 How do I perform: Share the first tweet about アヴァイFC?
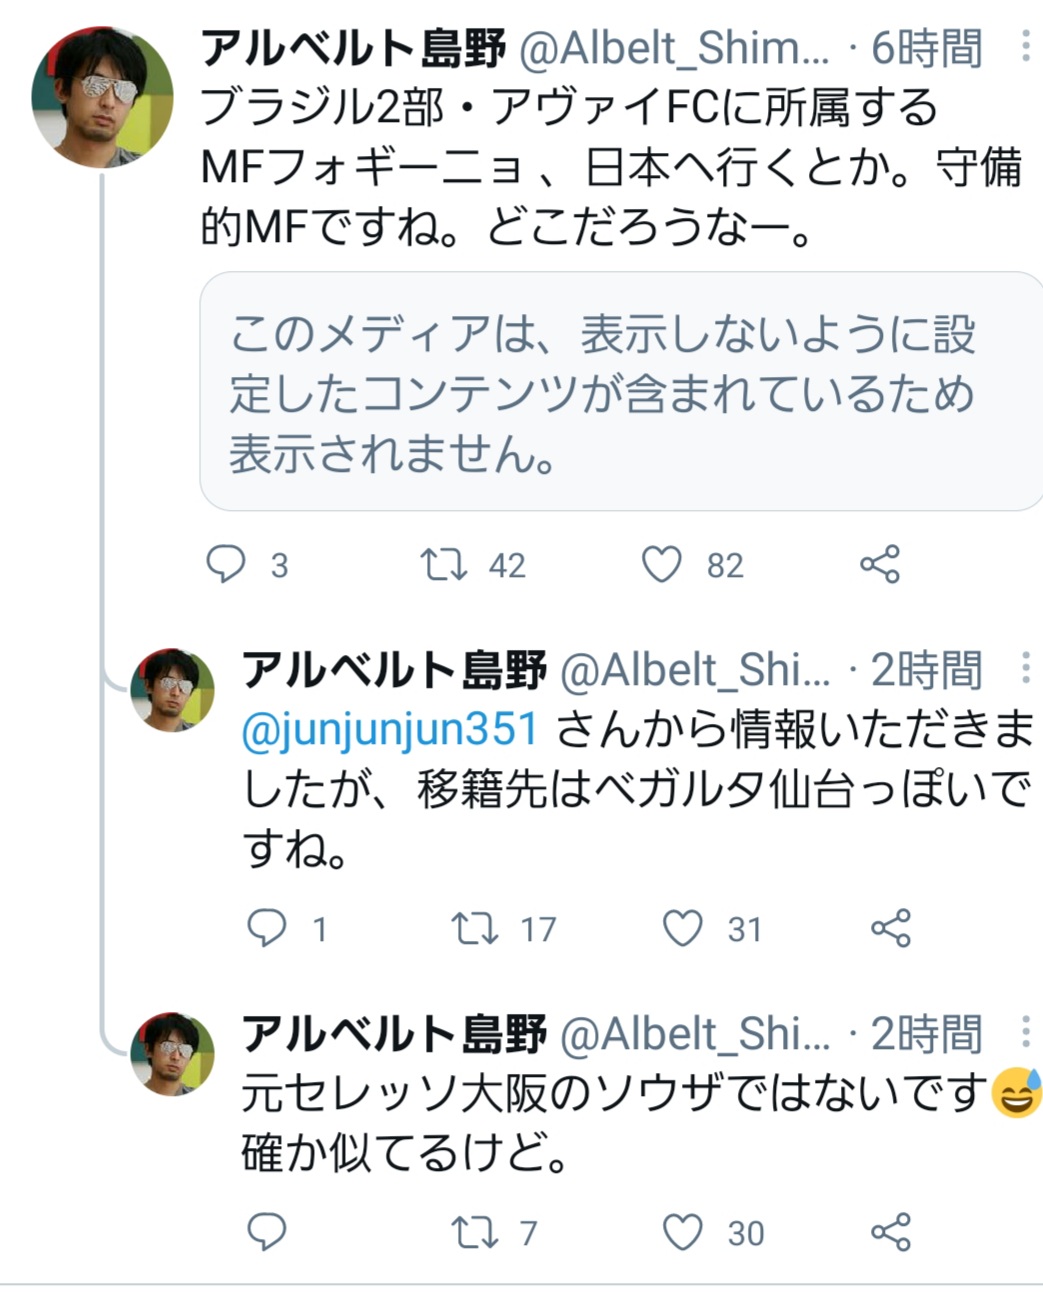[880, 564]
